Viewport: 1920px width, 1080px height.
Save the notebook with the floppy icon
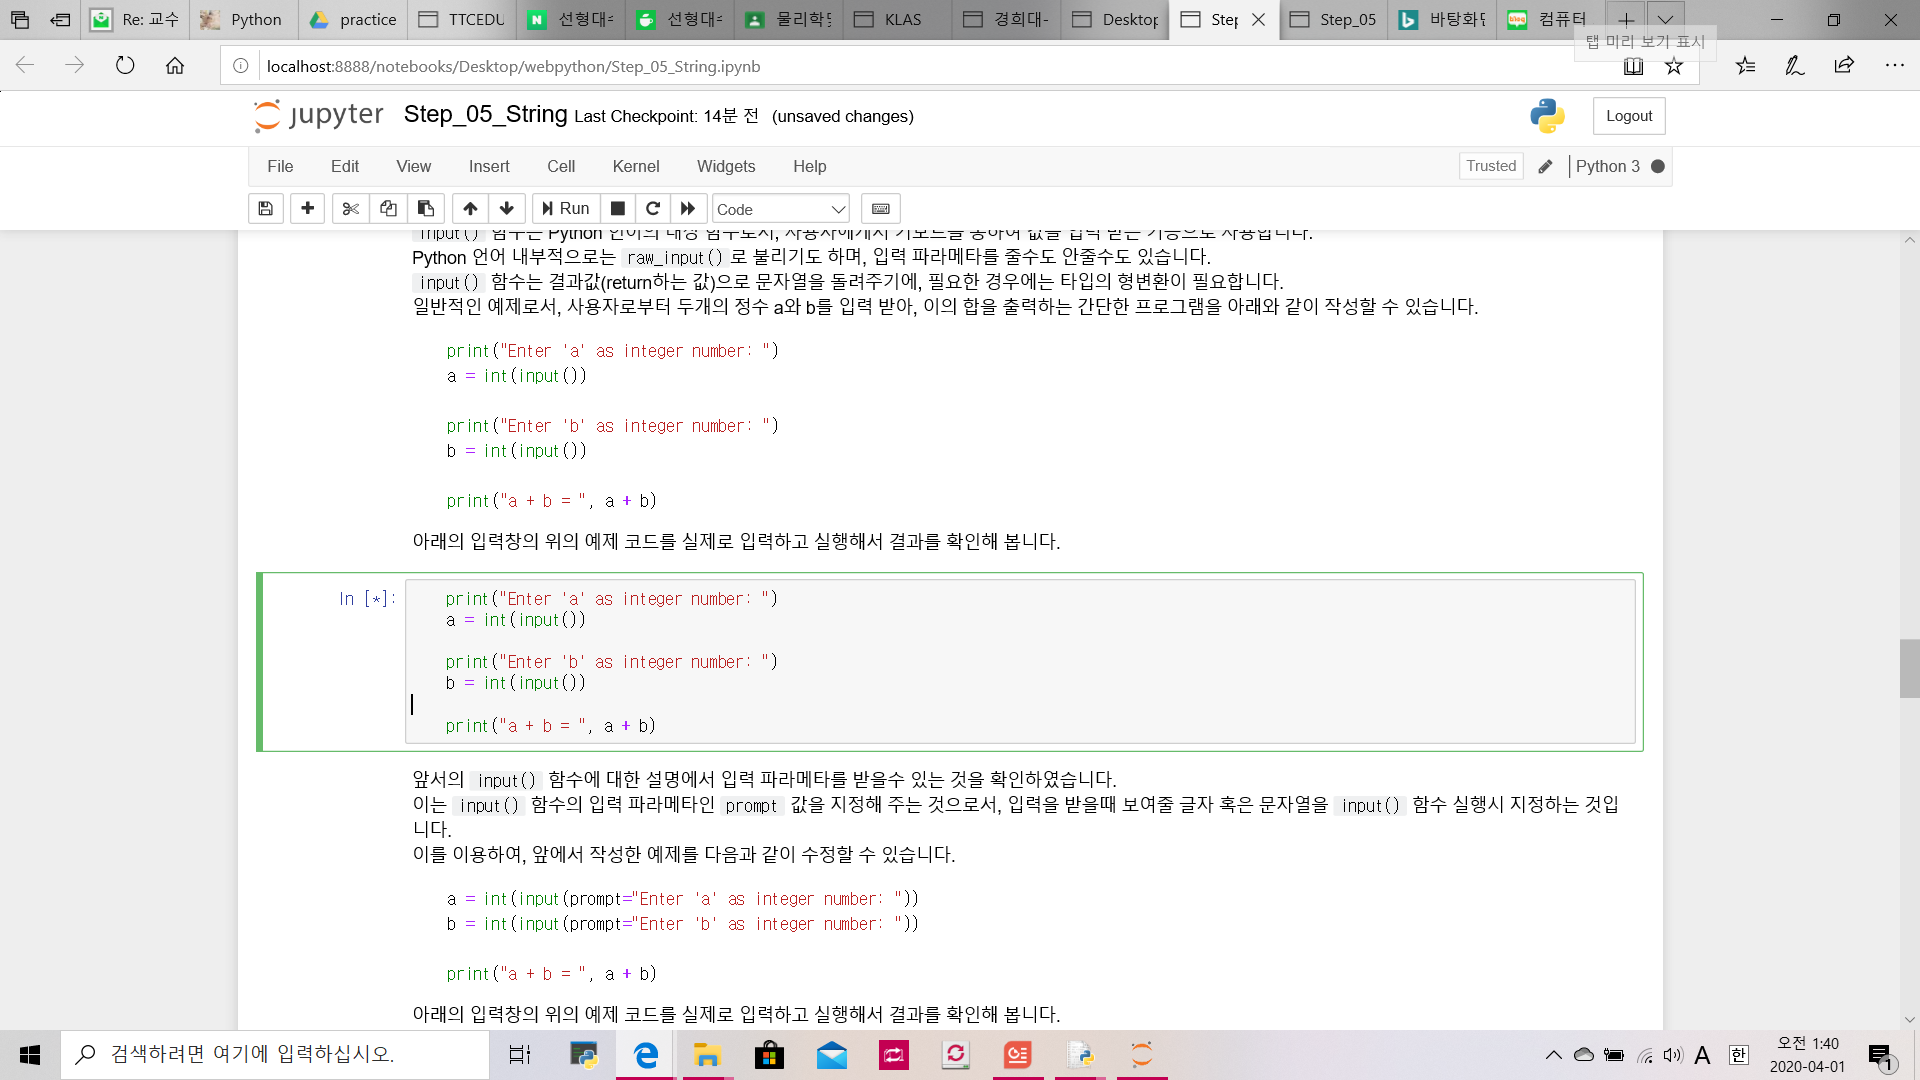pyautogui.click(x=265, y=209)
